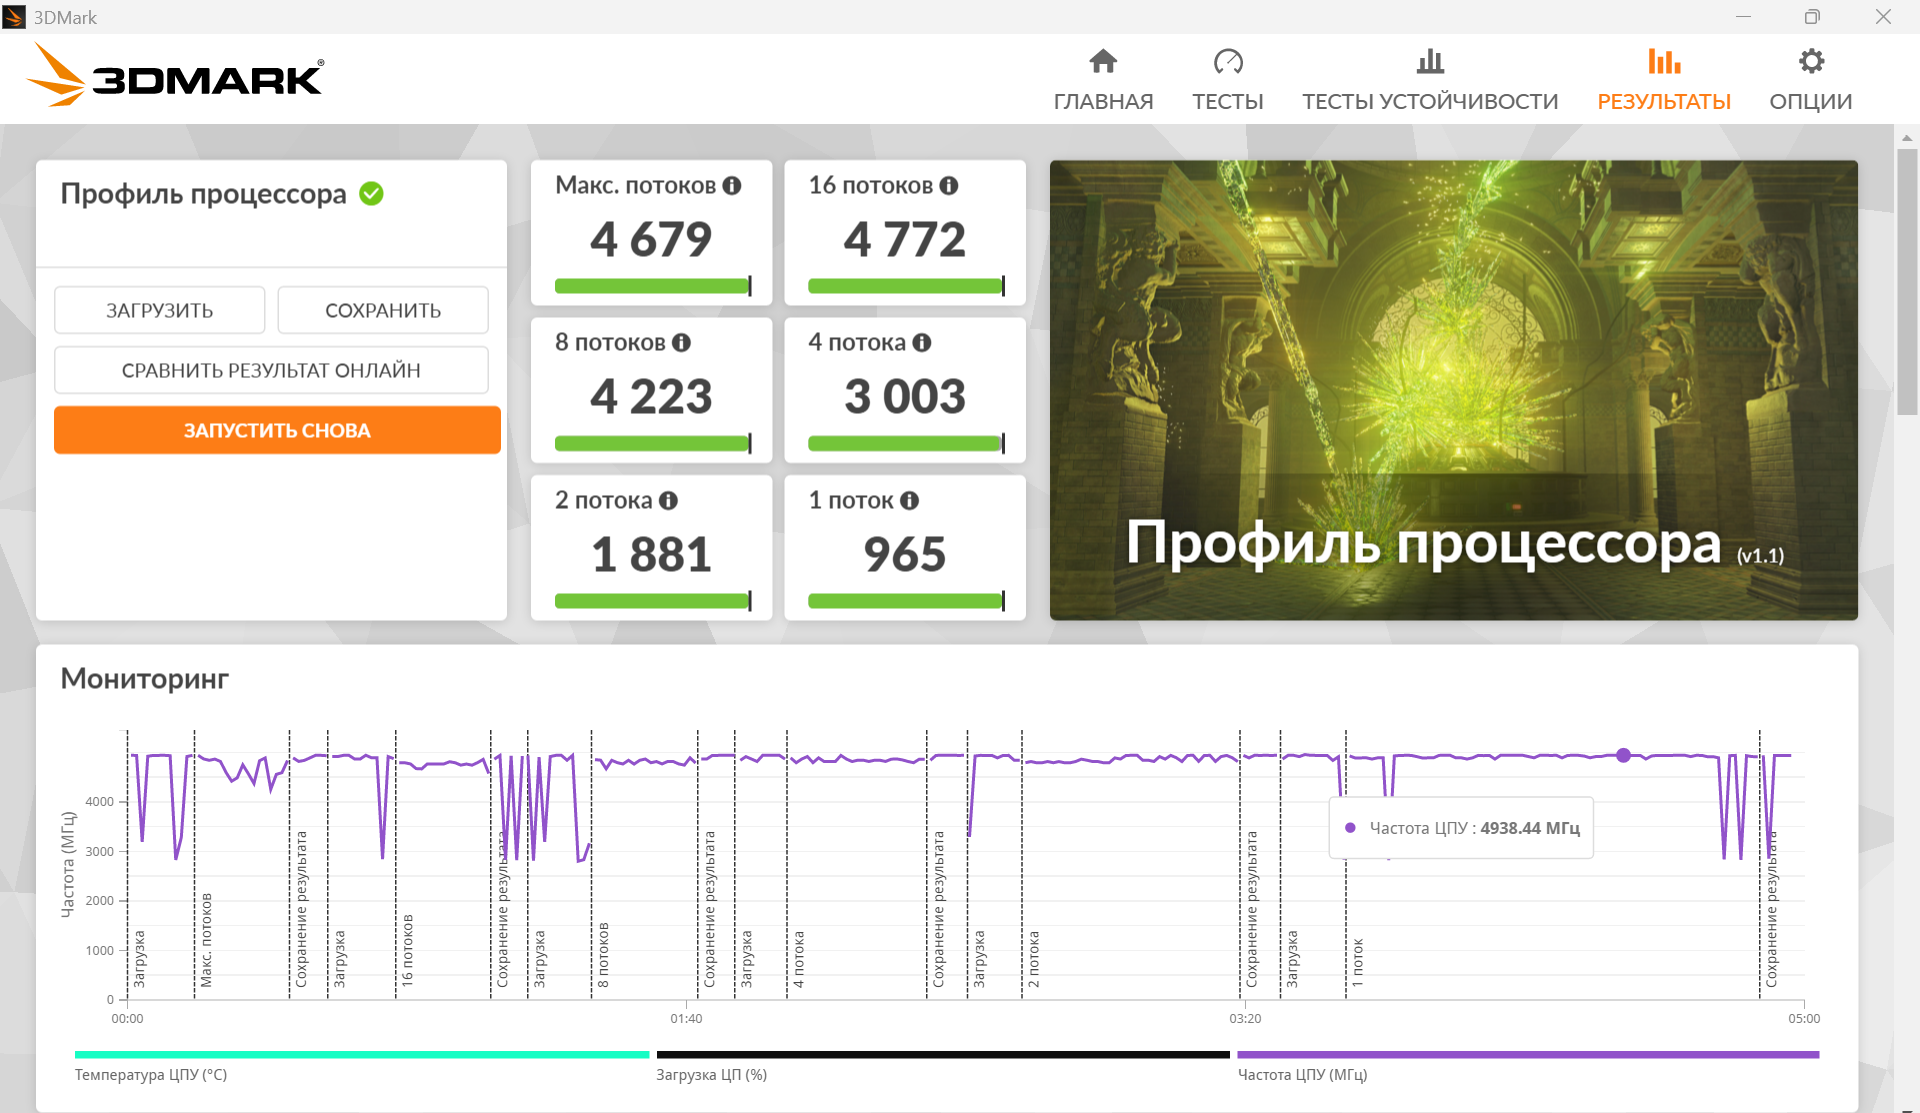This screenshot has width=1920, height=1113.
Task: Click the 01:40 time axis label
Action: [686, 1019]
